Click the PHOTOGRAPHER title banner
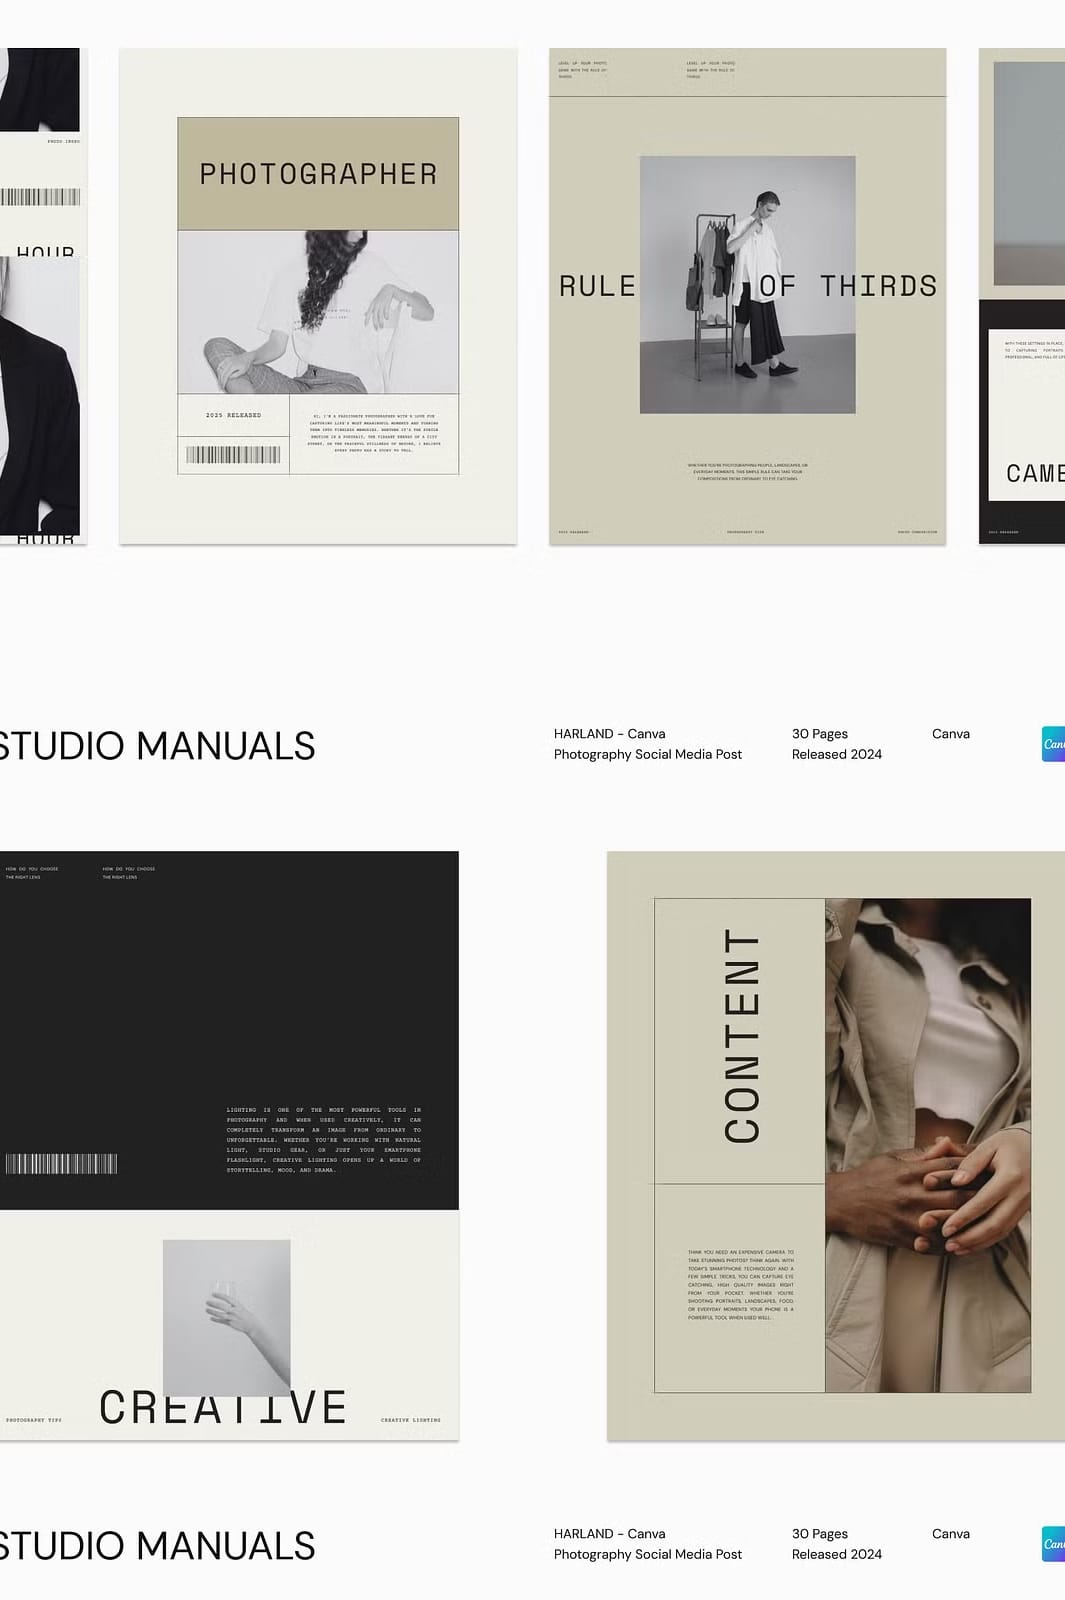 (318, 174)
